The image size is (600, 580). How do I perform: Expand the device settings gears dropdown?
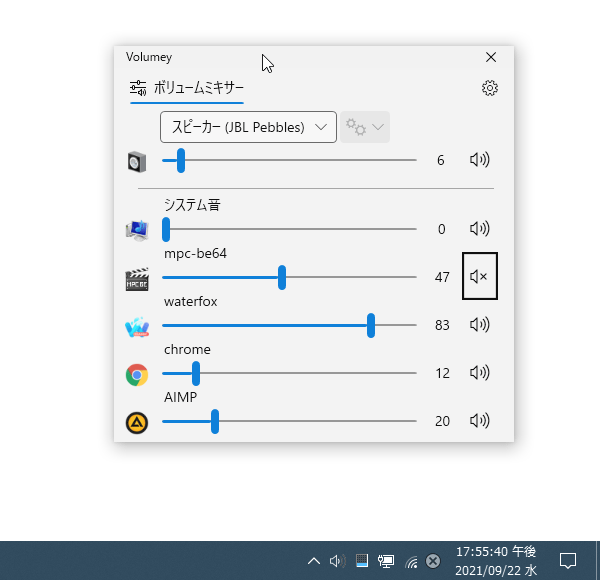click(x=365, y=127)
